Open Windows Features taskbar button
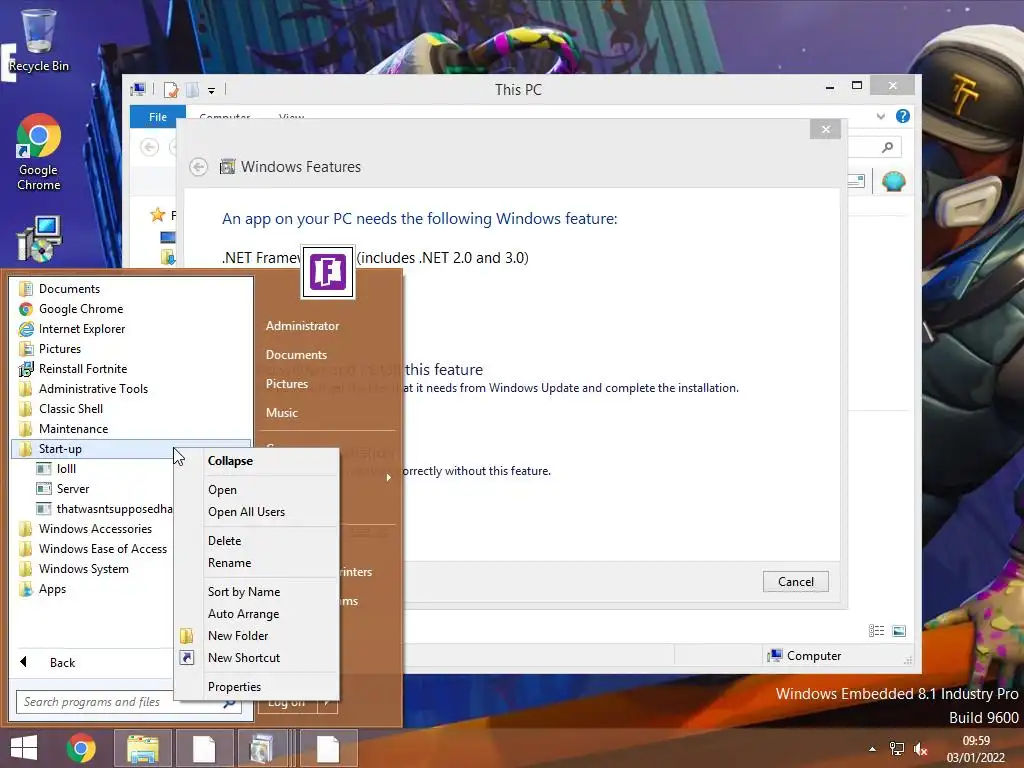Screen dimensions: 1024x768 coord(264,748)
